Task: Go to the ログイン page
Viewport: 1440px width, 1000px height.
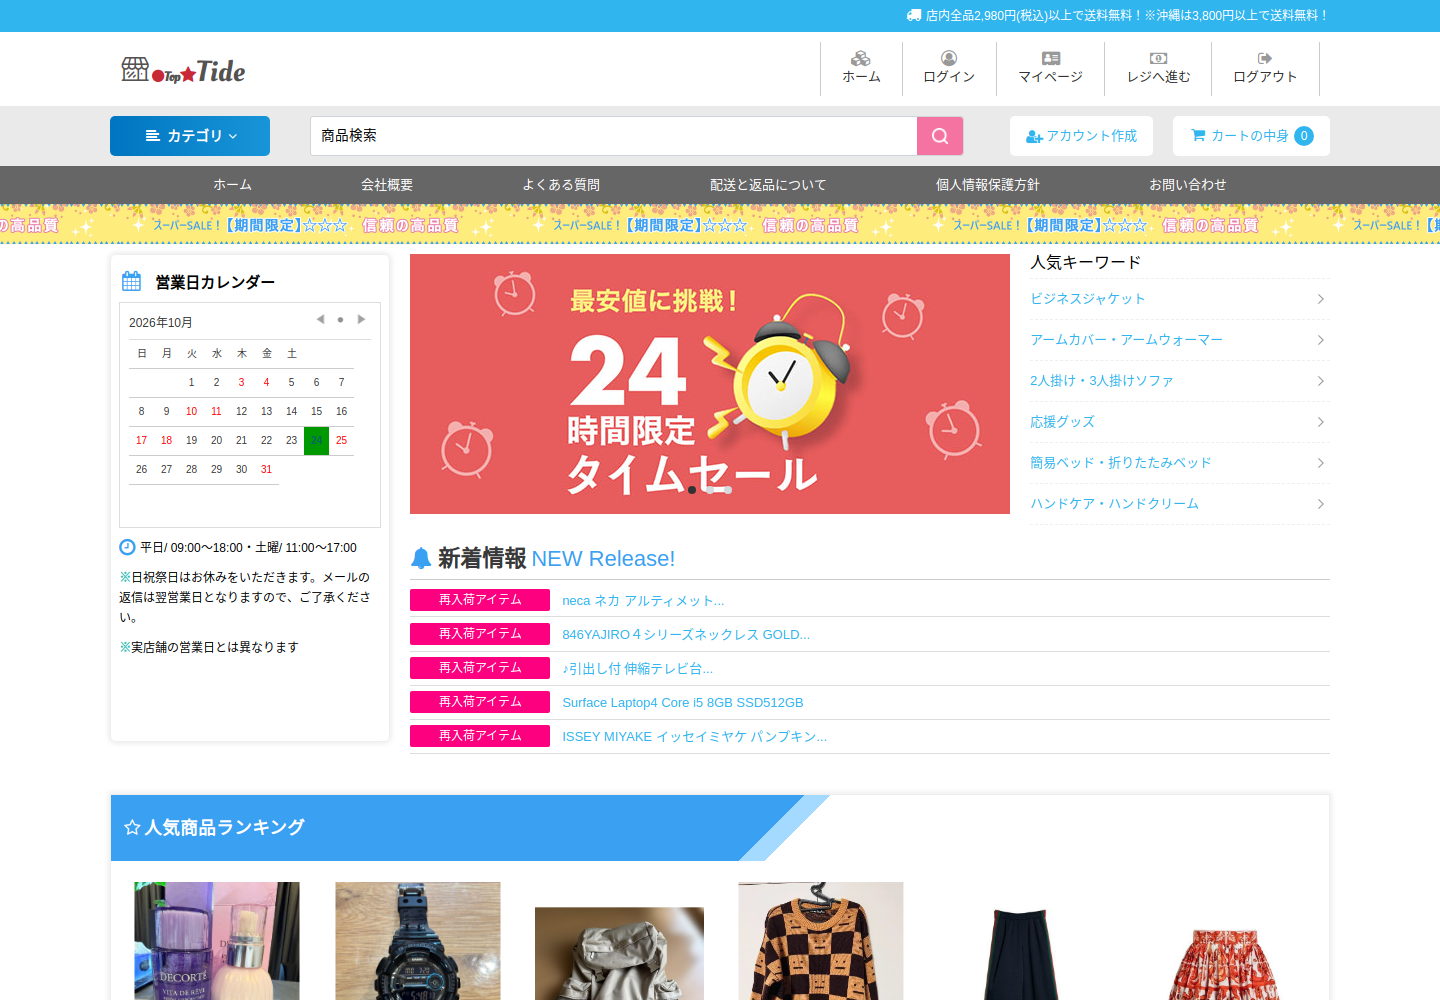Action: tap(949, 68)
